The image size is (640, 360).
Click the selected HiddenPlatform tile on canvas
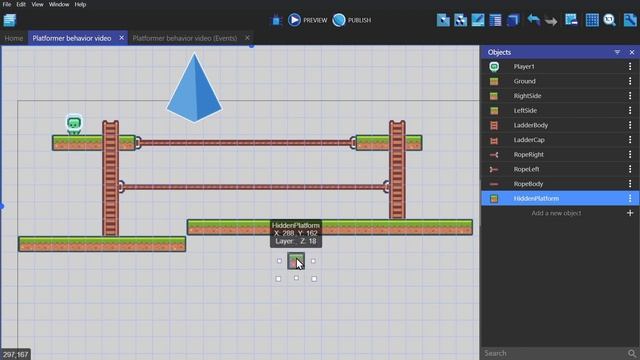tap(296, 261)
